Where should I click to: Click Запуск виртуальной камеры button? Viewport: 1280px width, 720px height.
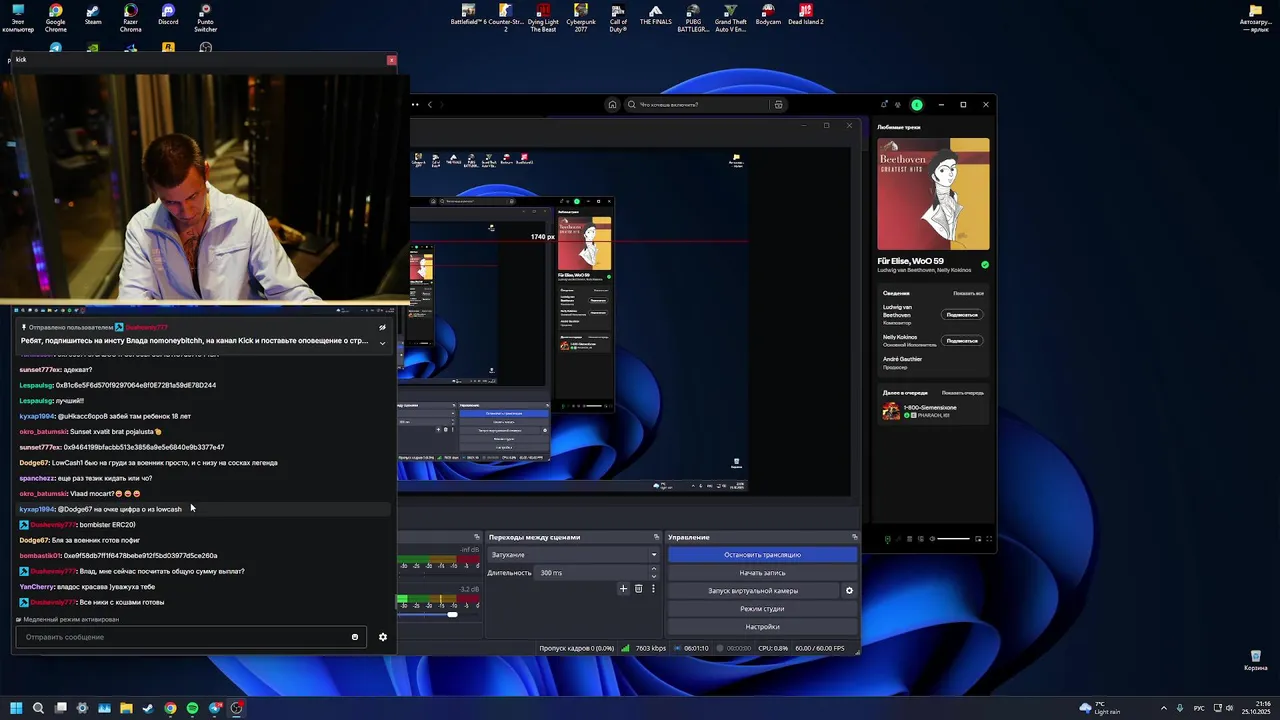click(x=753, y=591)
